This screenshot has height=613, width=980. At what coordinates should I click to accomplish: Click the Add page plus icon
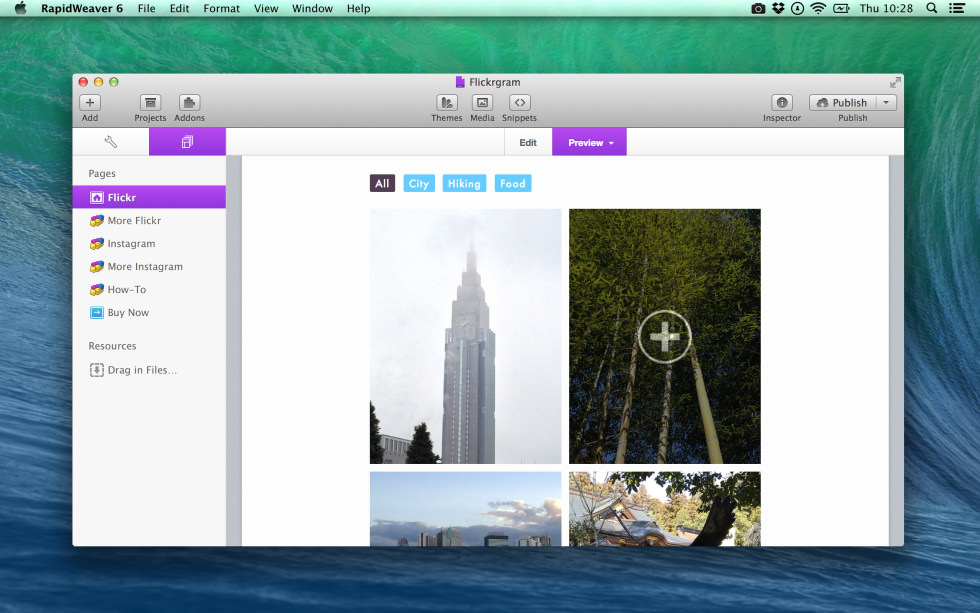click(90, 102)
